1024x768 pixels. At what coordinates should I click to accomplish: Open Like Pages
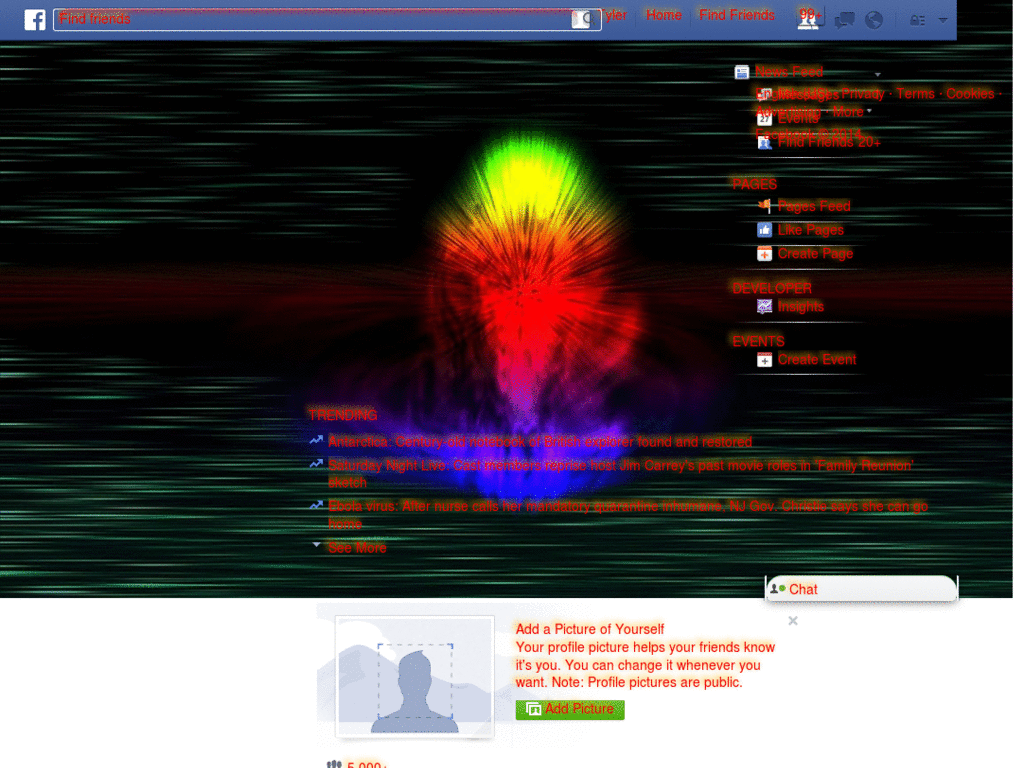810,230
